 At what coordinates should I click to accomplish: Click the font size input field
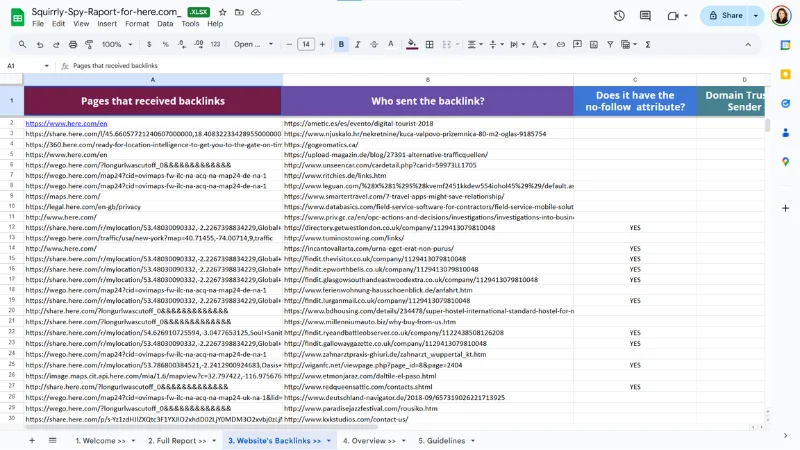(x=306, y=44)
